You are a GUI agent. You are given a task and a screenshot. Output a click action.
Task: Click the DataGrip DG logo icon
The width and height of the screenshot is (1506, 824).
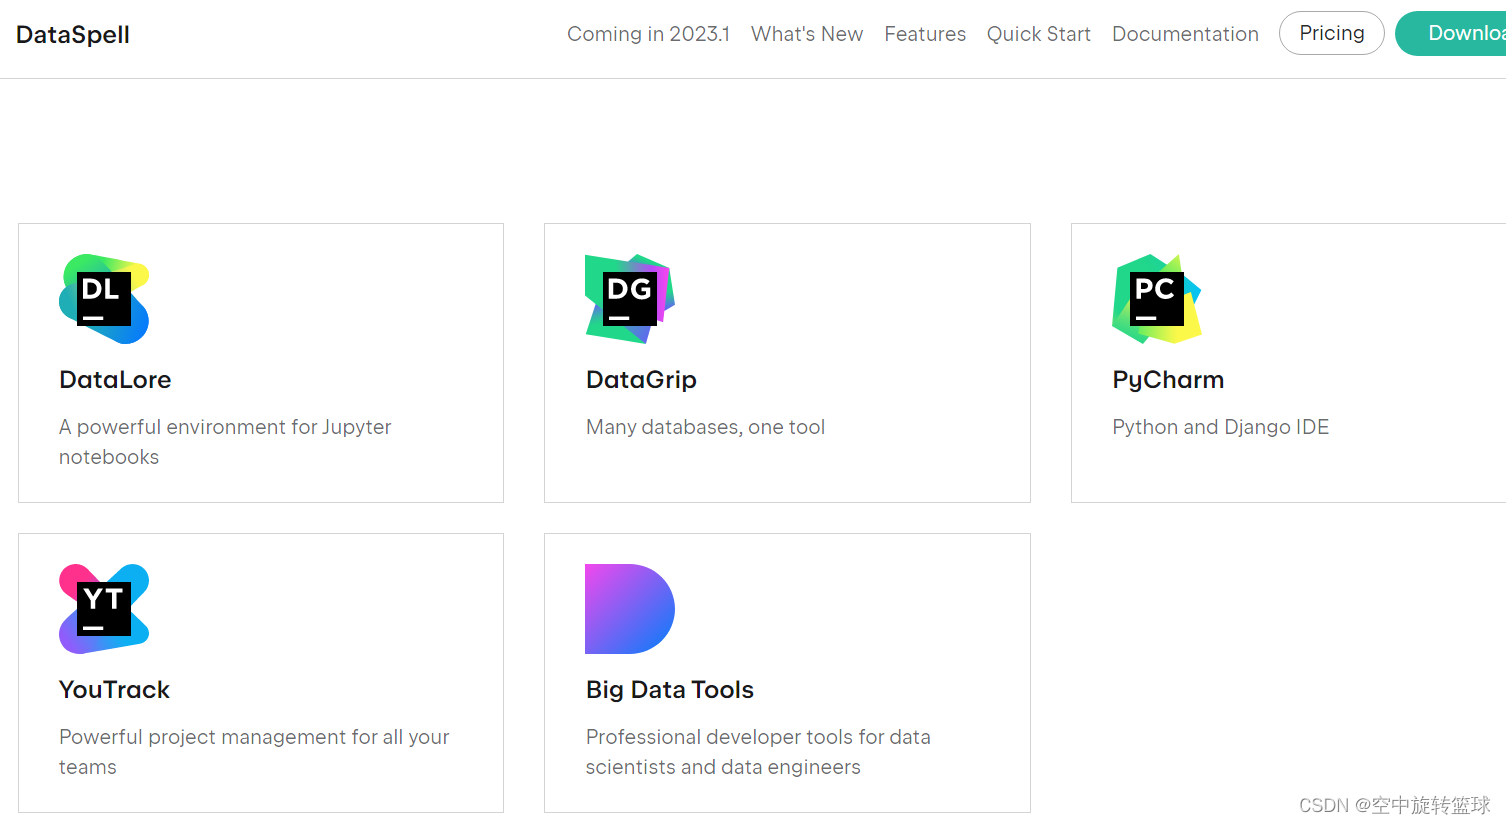pos(630,299)
